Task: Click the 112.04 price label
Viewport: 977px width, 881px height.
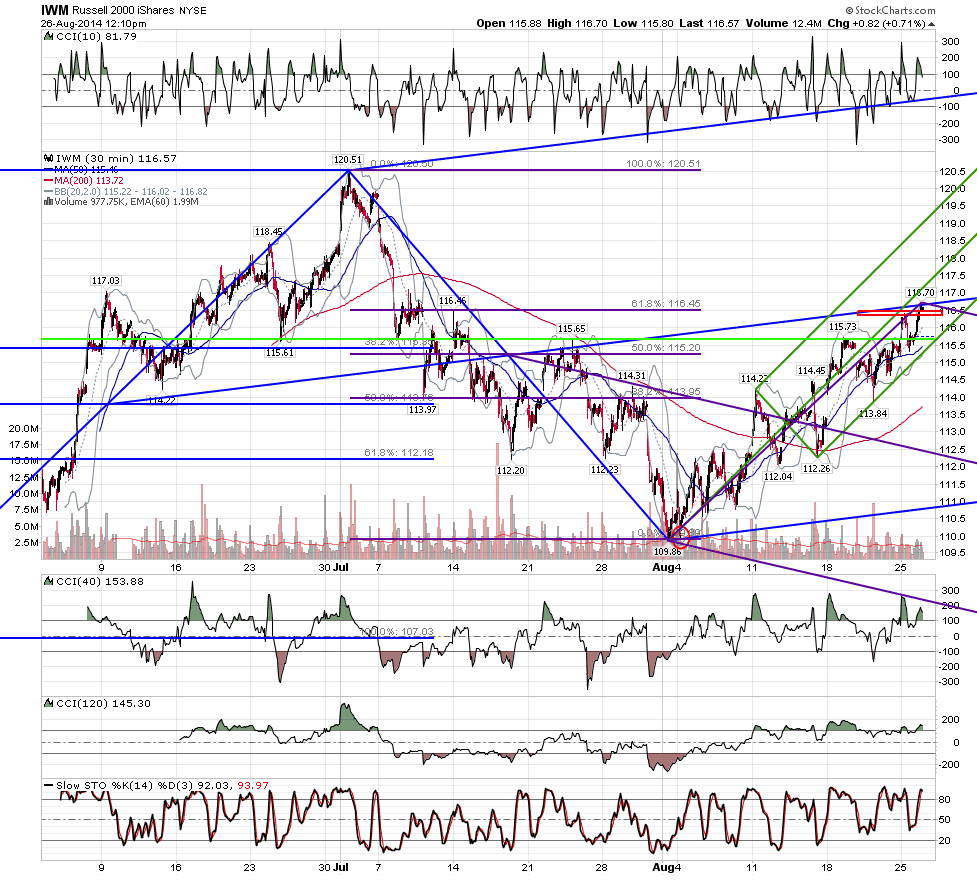Action: click(x=778, y=477)
